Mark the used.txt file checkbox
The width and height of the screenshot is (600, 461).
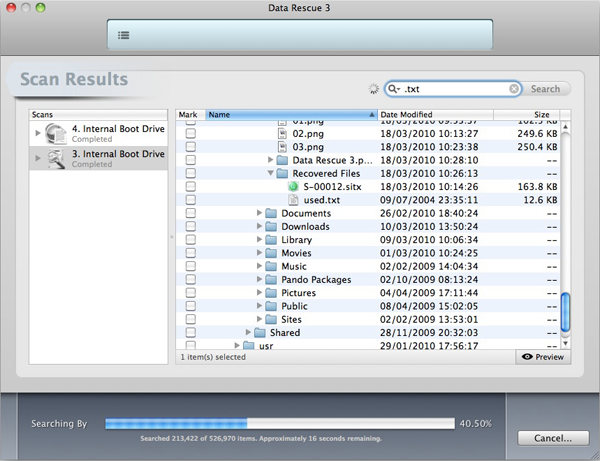190,200
